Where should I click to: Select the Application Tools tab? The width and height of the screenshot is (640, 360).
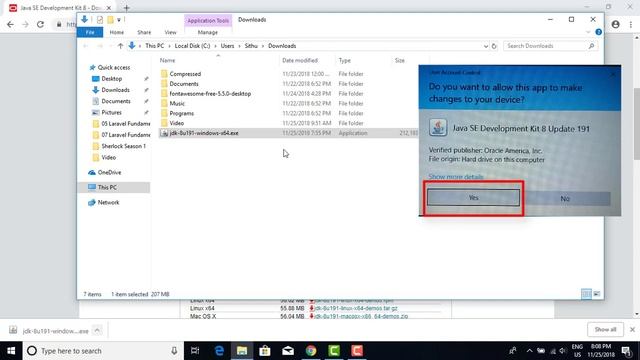coord(208,20)
